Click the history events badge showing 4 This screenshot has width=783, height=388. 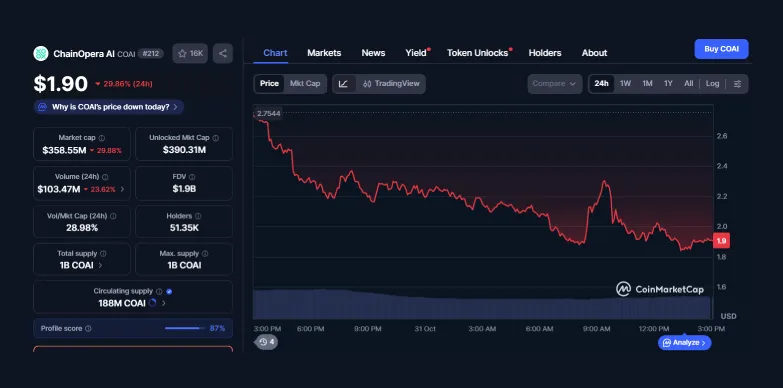(x=267, y=342)
